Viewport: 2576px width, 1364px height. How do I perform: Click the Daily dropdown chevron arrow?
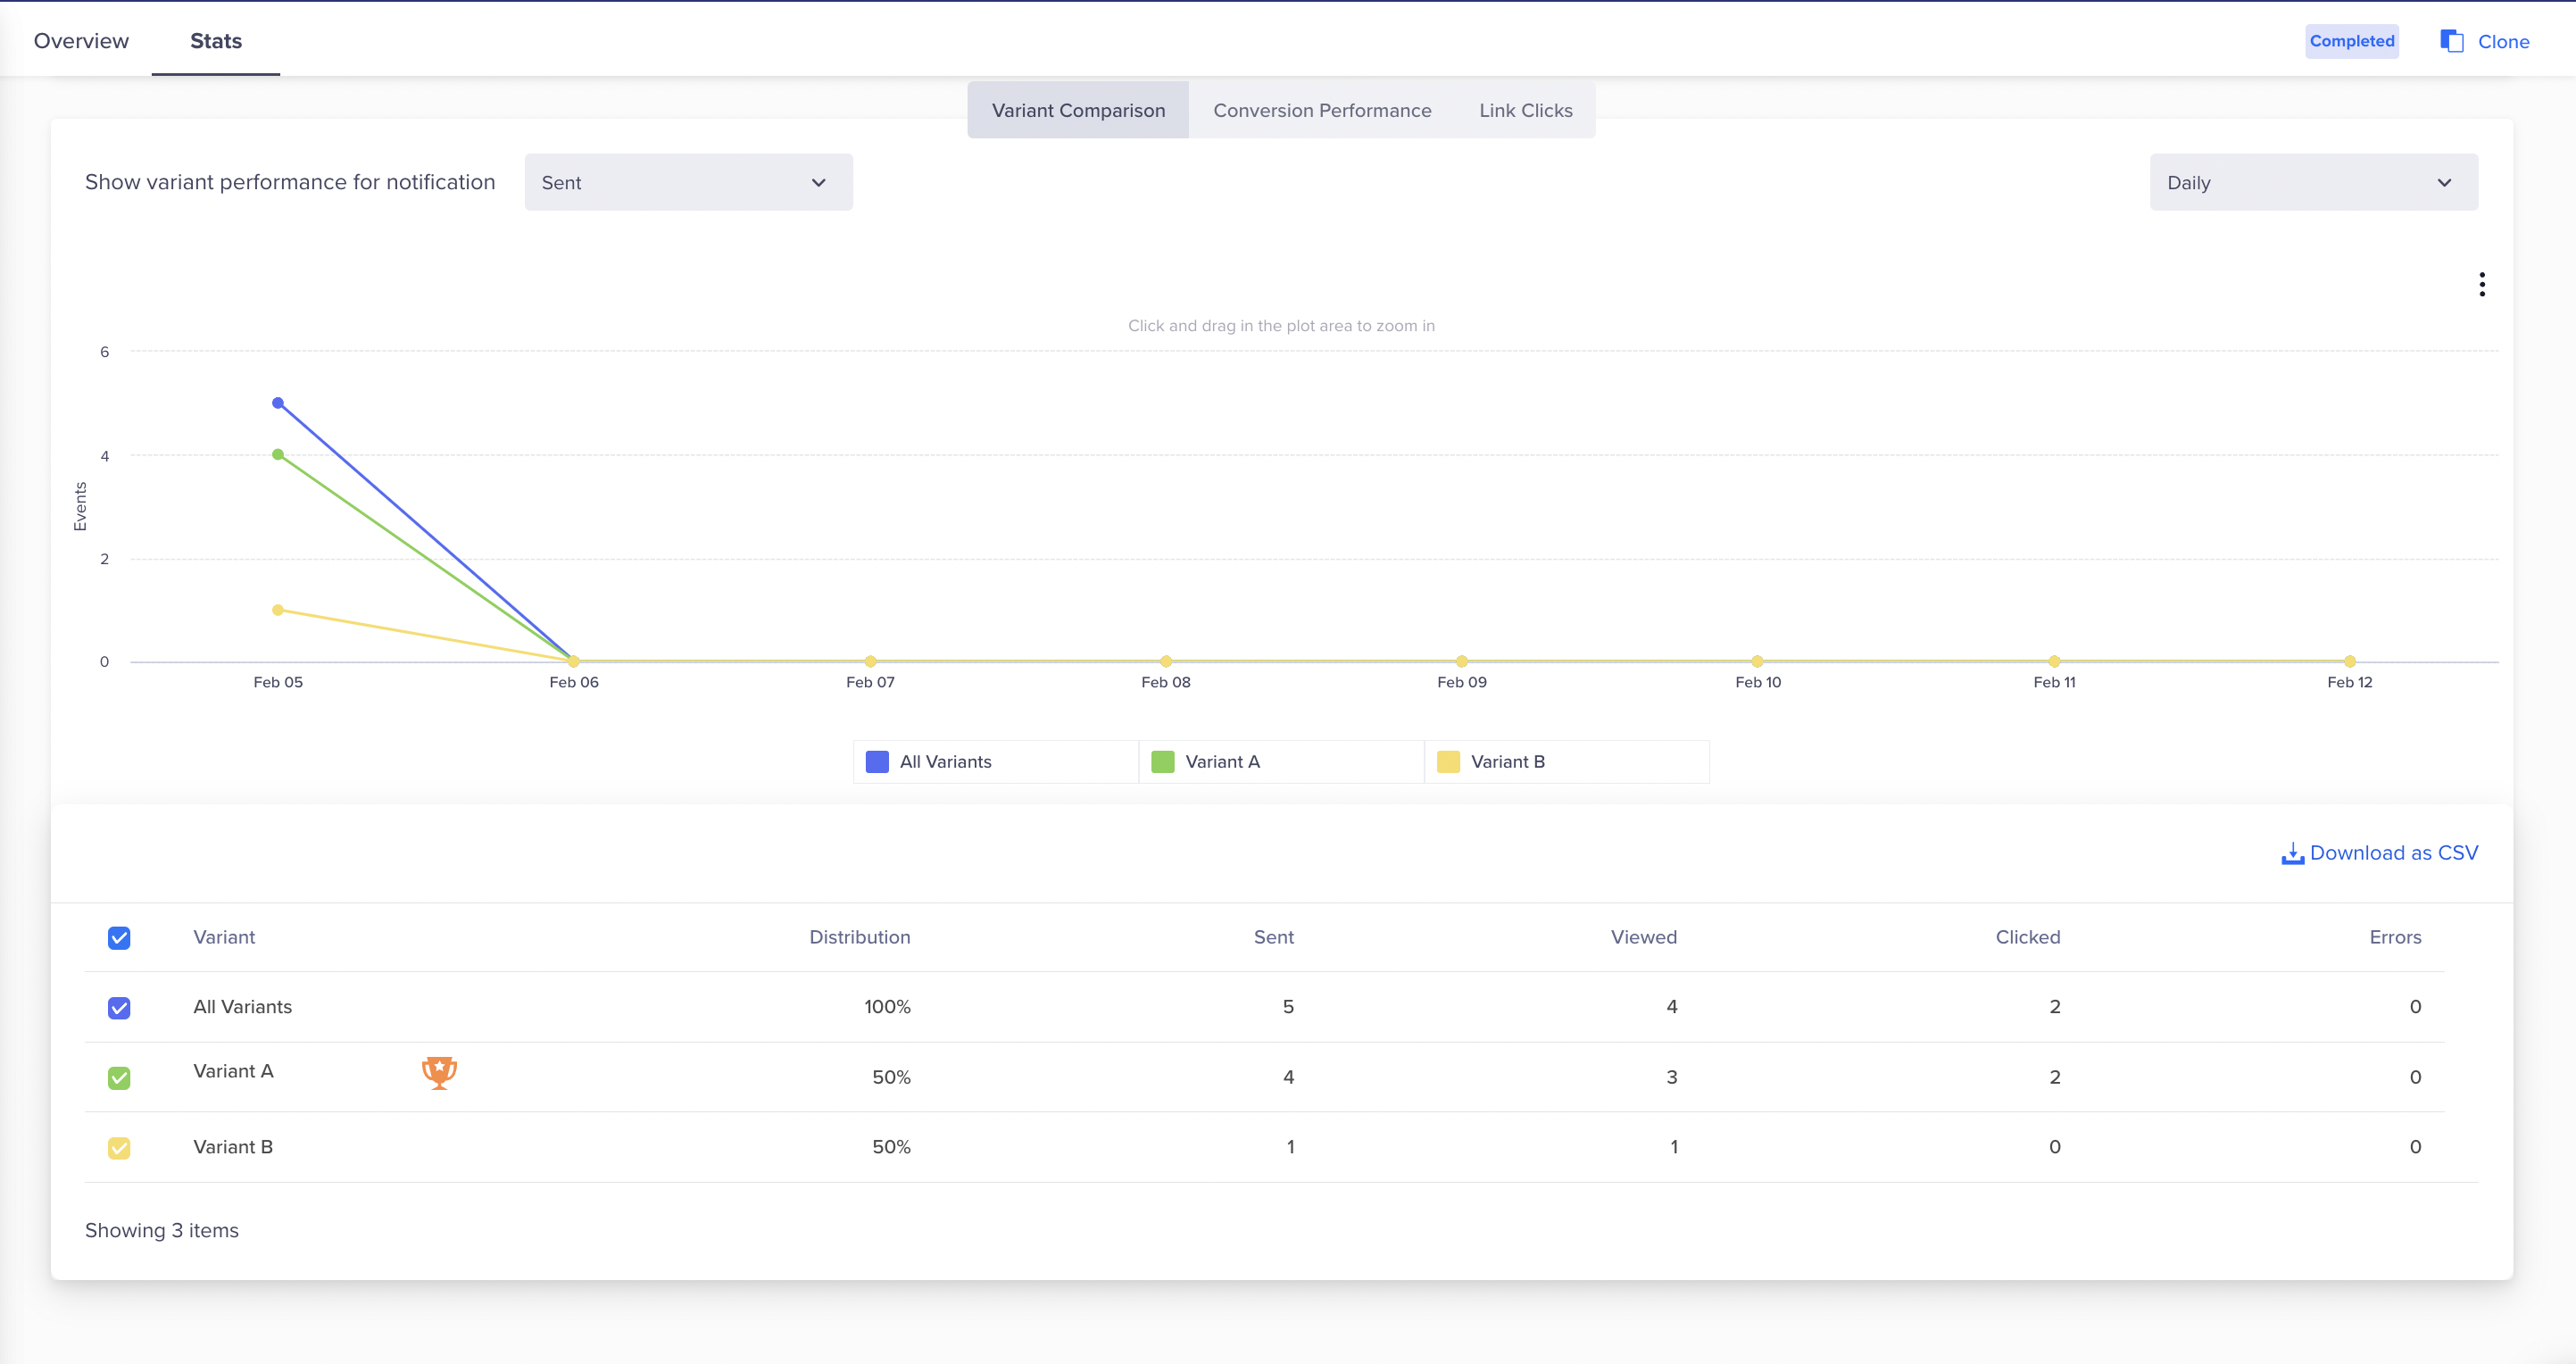coord(2444,183)
